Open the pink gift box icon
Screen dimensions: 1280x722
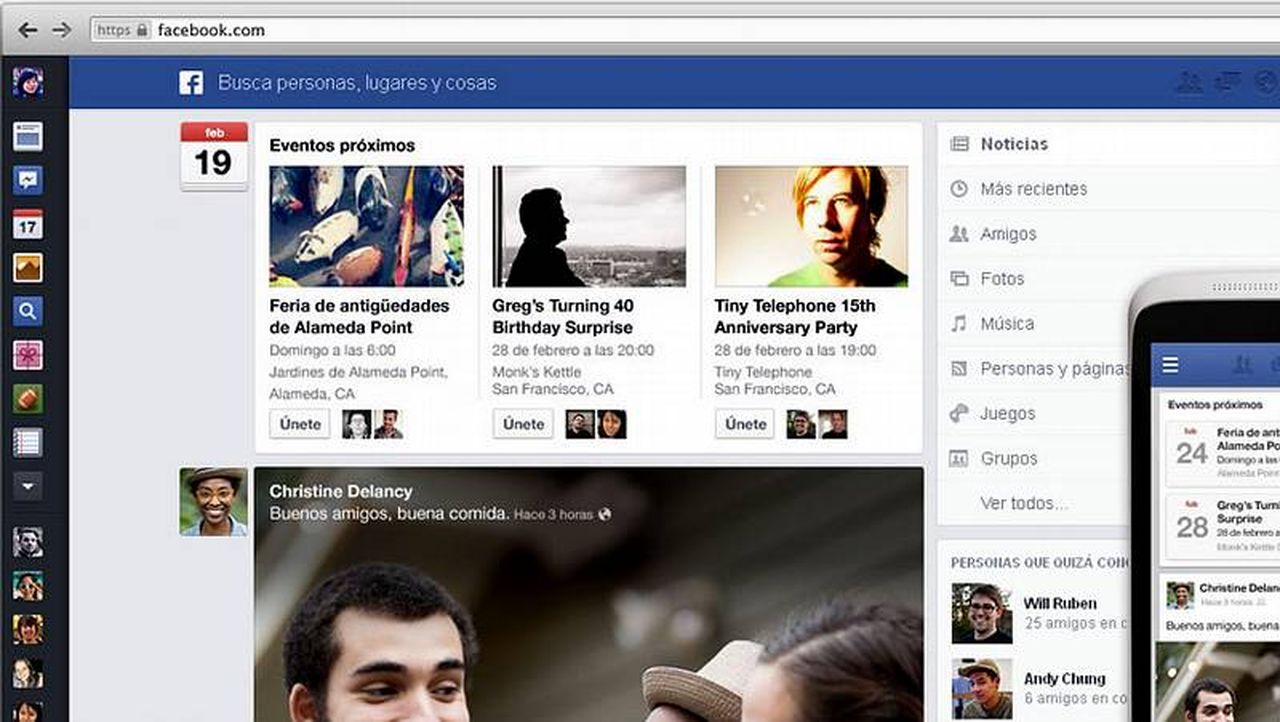[x=28, y=355]
